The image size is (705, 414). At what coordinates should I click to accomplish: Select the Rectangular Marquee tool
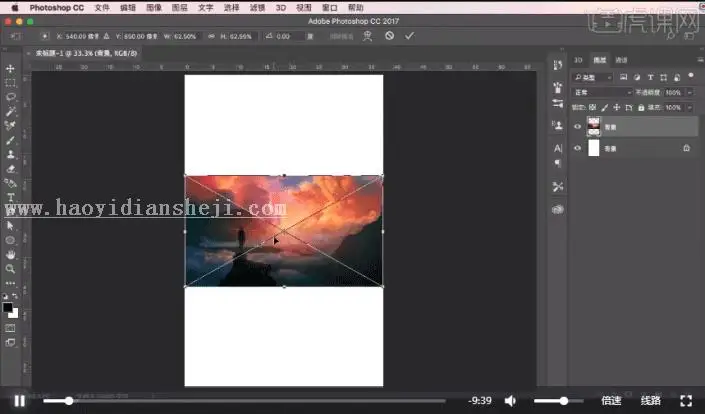[x=10, y=83]
